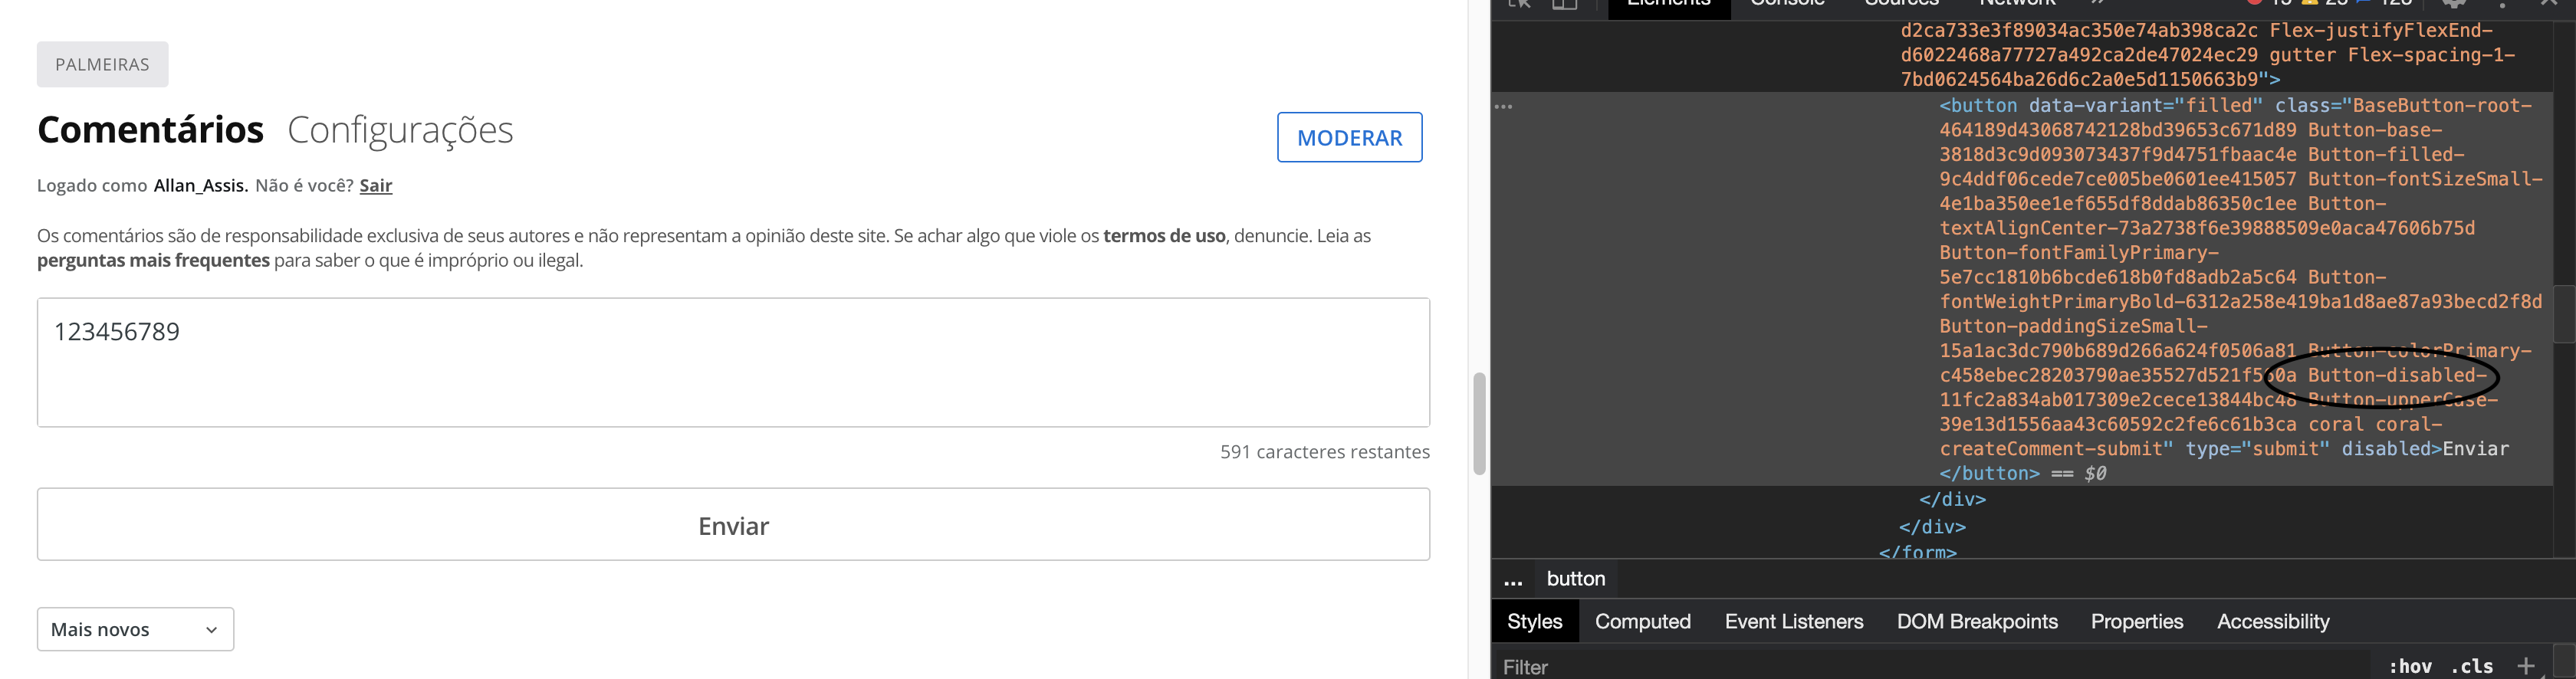Click the BaseButton-root class text
Image resolution: width=2576 pixels, height=679 pixels.
[x=2442, y=106]
